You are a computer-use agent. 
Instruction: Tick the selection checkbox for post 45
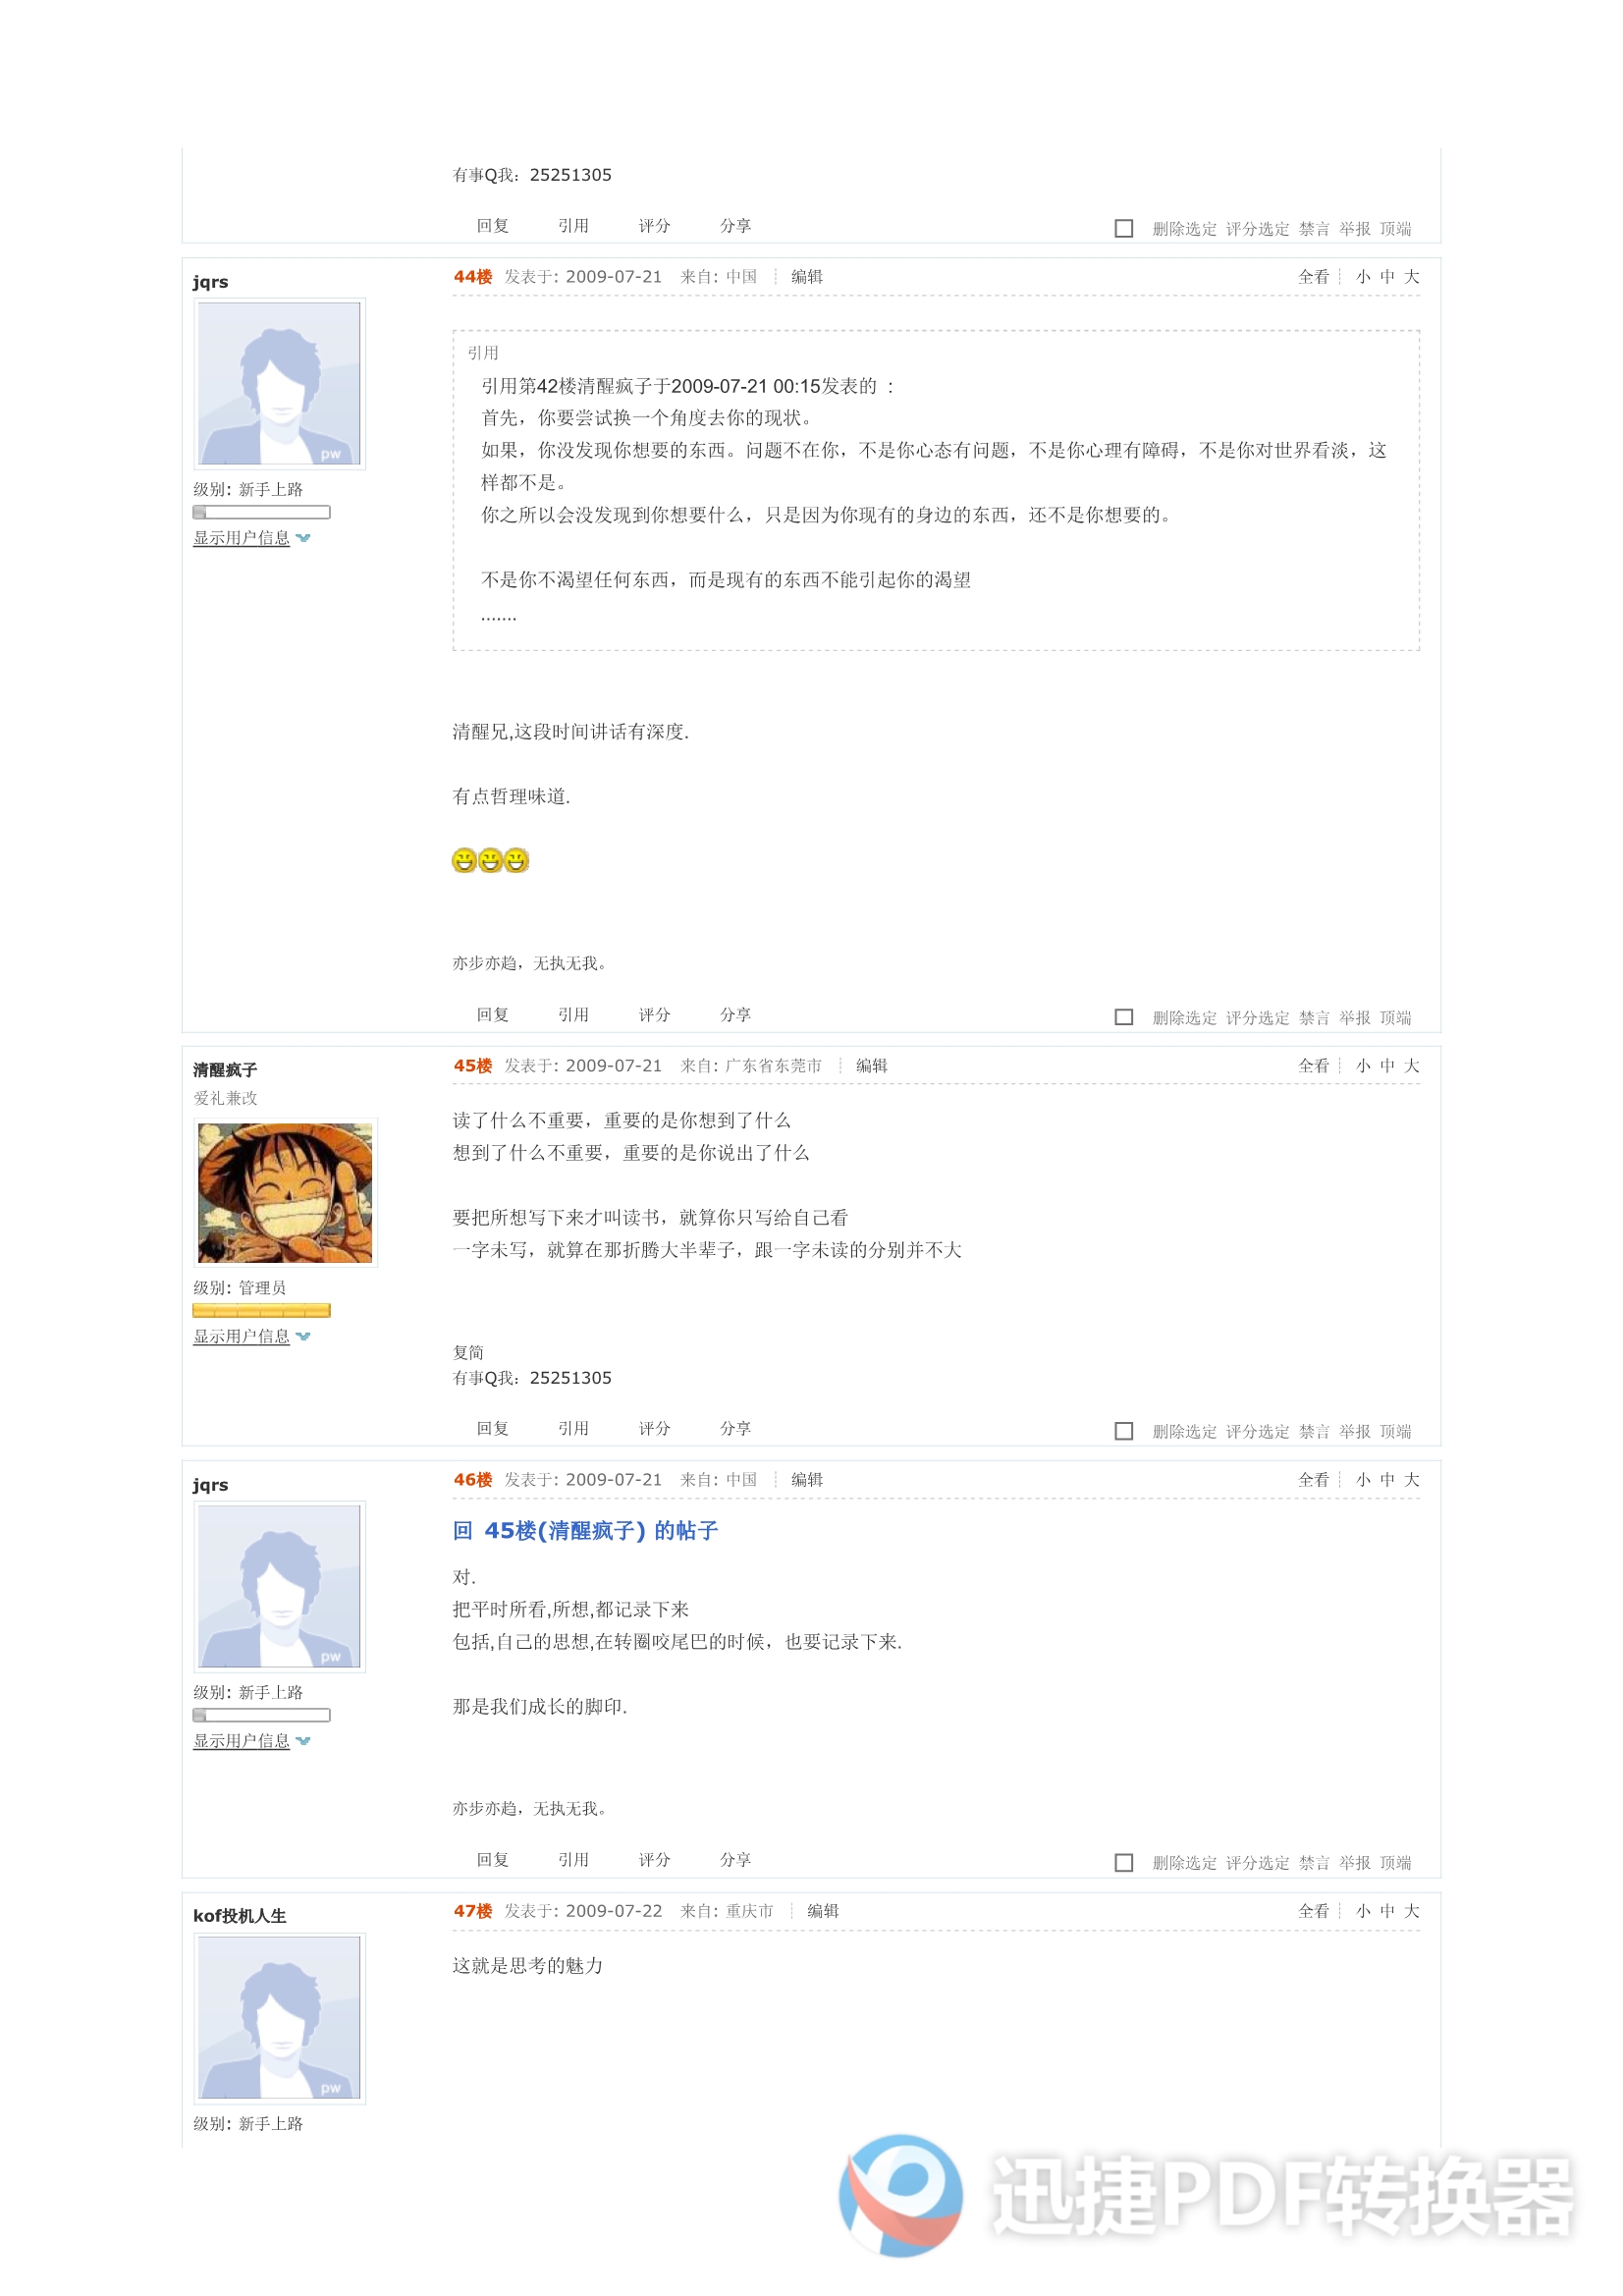click(1124, 1431)
